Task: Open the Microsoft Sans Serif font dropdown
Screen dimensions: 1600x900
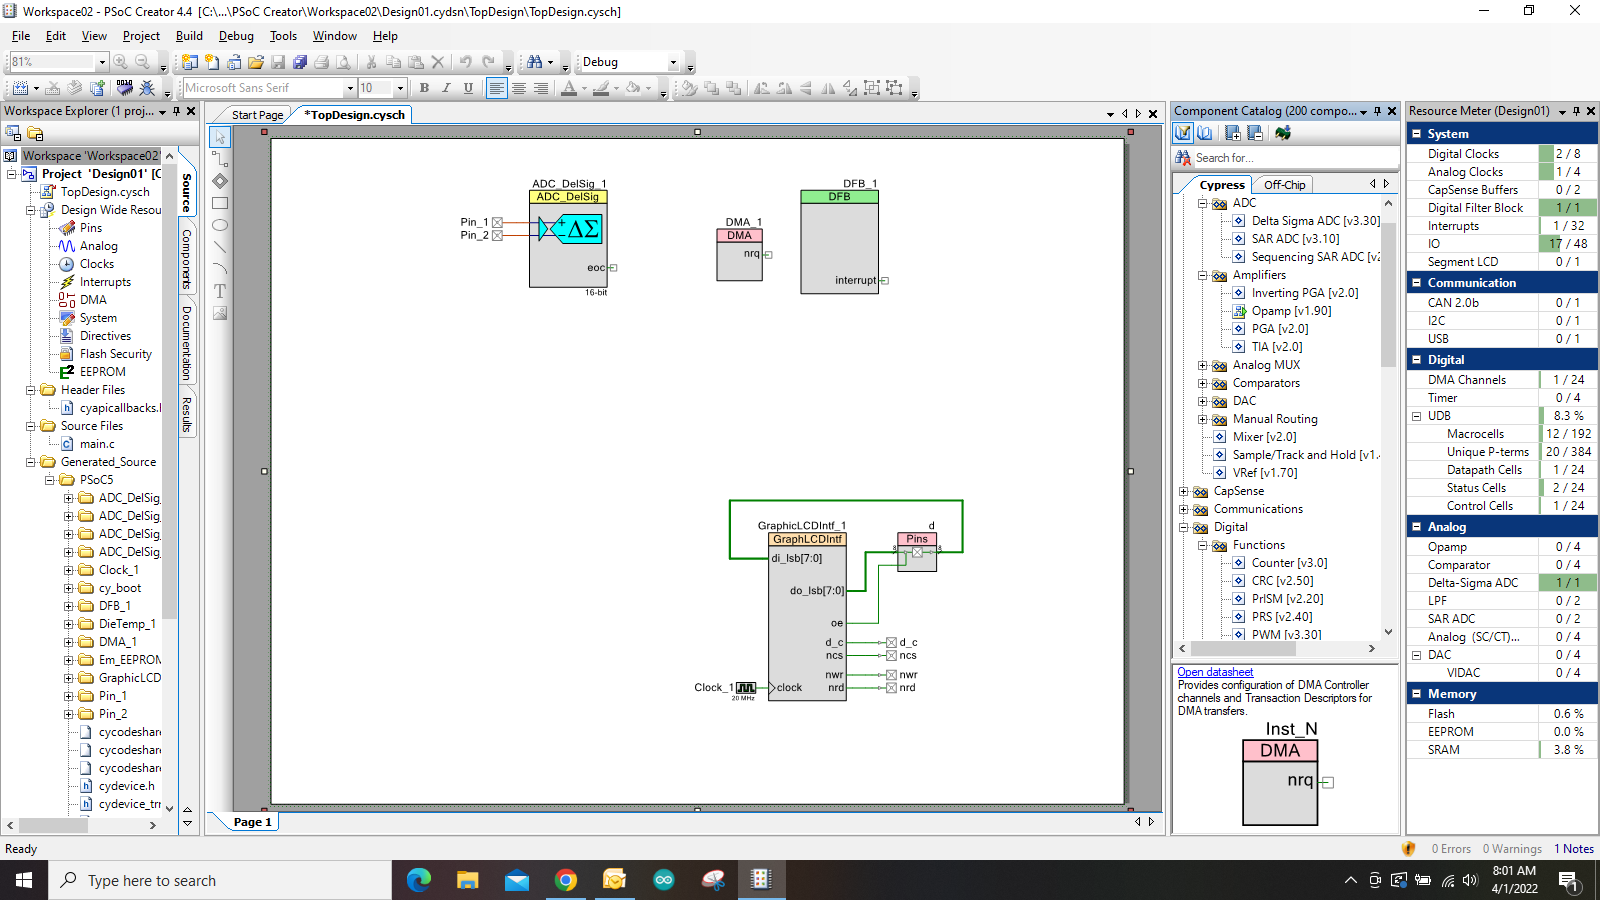Action: click(350, 88)
